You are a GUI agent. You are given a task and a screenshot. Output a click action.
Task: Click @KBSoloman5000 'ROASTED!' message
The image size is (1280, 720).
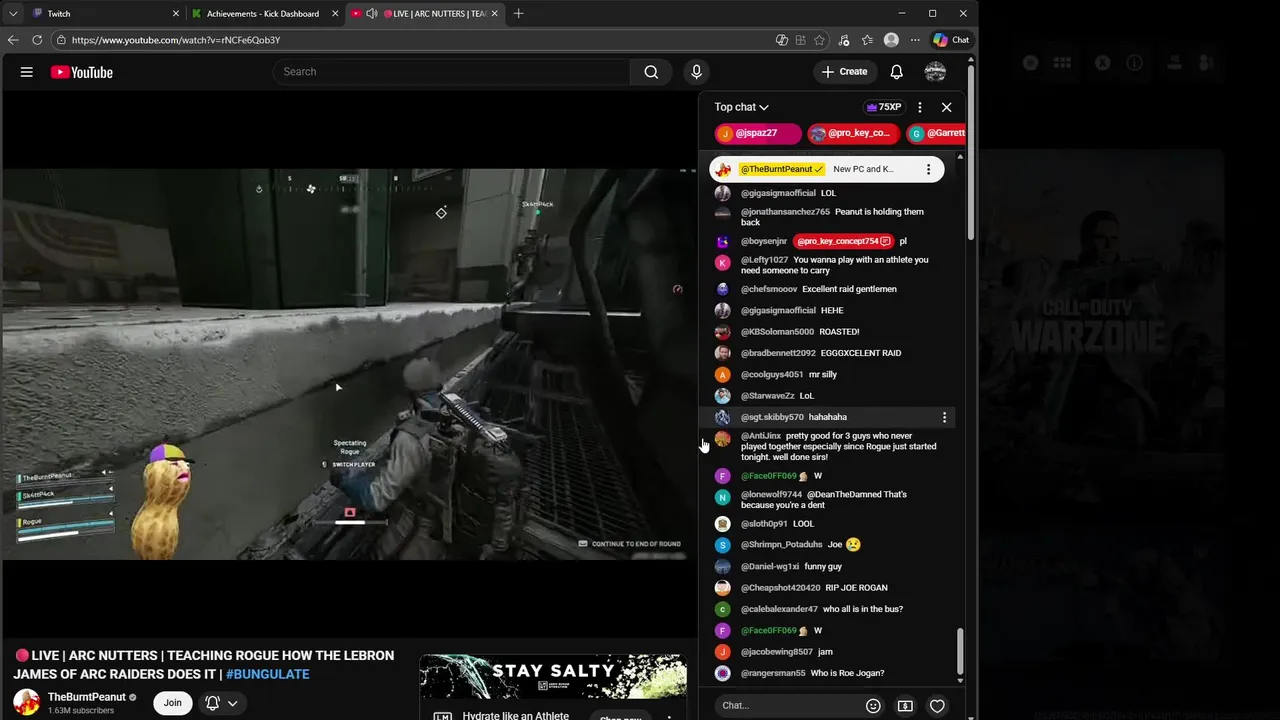pyautogui.click(x=827, y=332)
